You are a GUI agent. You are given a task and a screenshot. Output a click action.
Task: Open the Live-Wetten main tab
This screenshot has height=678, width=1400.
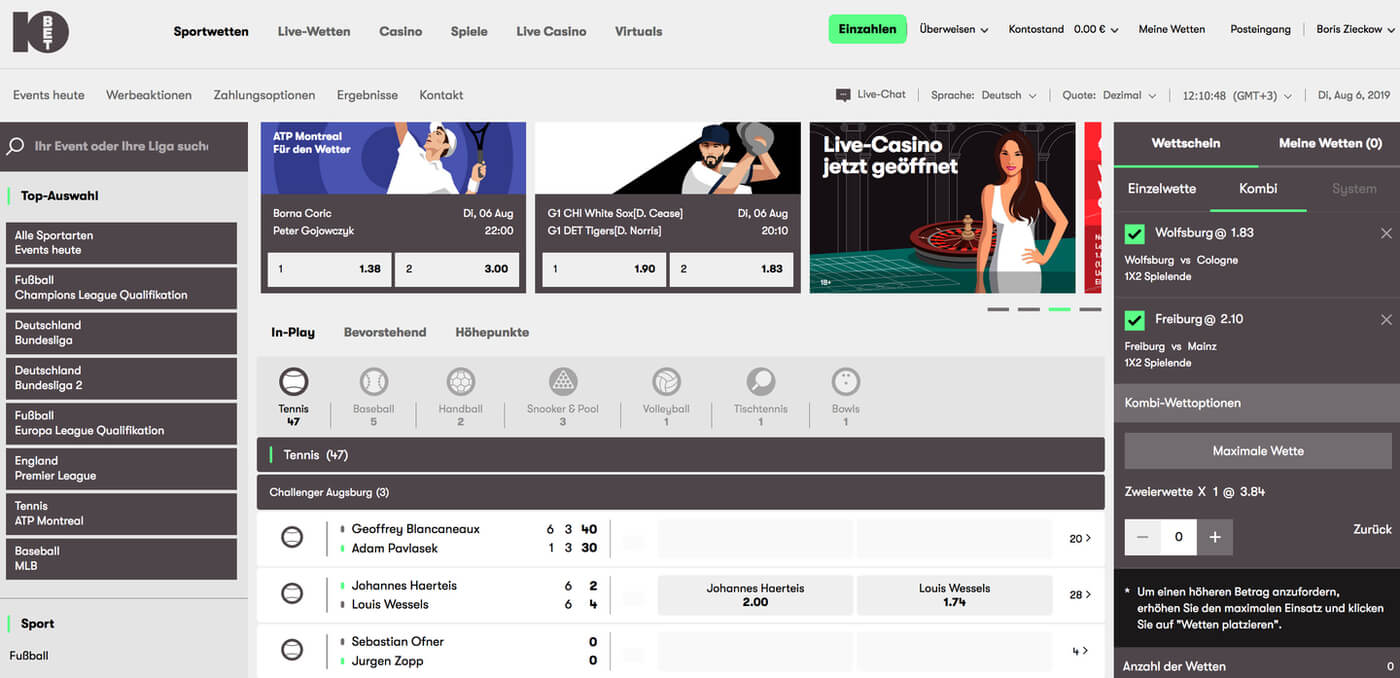pos(314,31)
